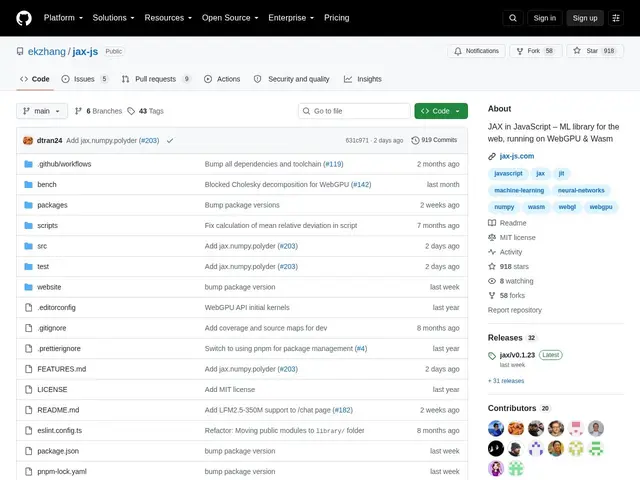
Task: Expand the Resources dropdown
Action: 168,18
